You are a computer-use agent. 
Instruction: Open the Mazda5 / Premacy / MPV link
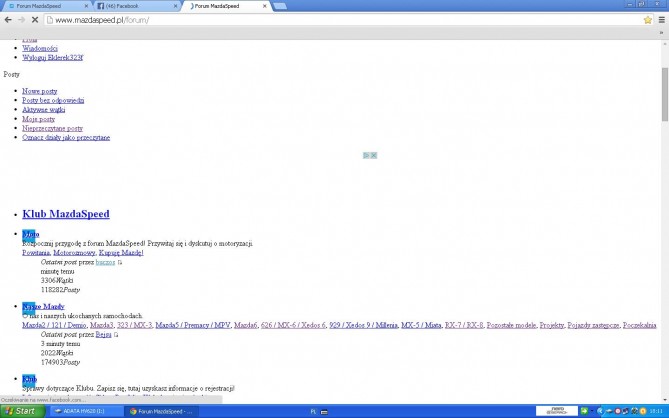(193, 325)
